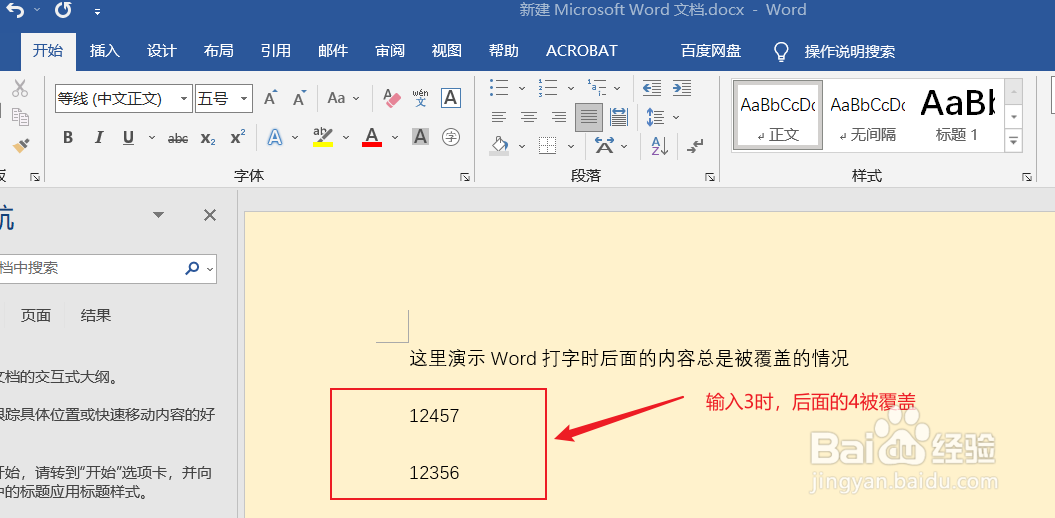The height and width of the screenshot is (518, 1055).
Task: Click the Cut scissors icon
Action: tap(20, 88)
